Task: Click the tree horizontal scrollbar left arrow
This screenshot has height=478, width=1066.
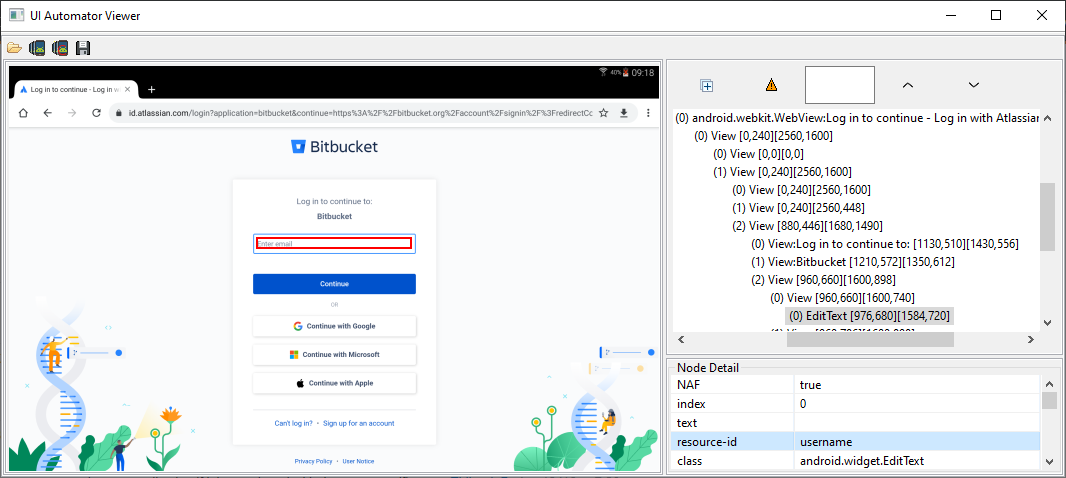Action: (682, 339)
